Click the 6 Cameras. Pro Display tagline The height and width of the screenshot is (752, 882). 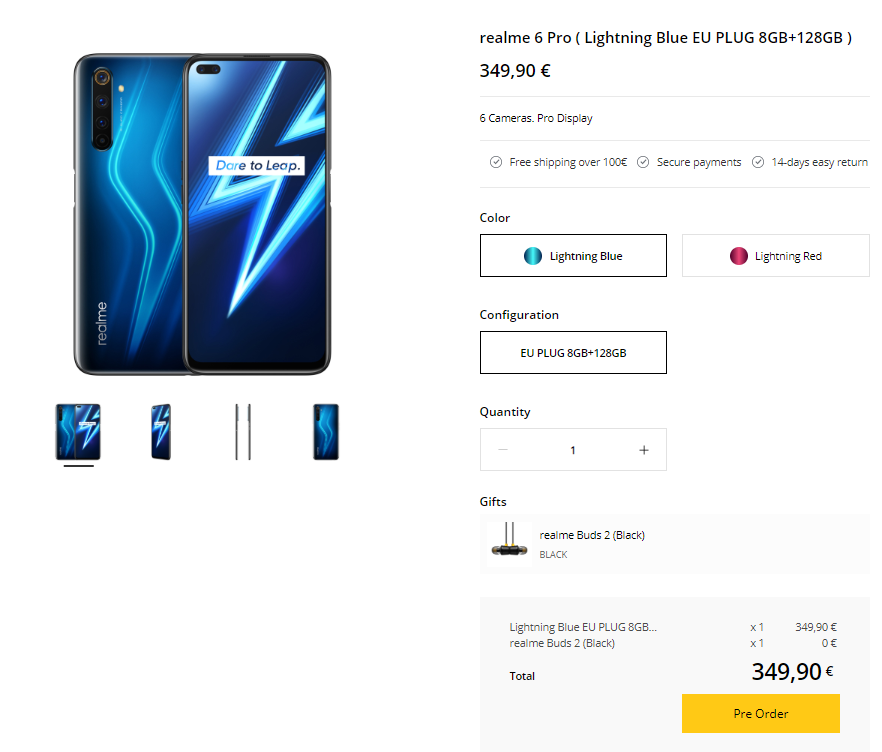(534, 117)
